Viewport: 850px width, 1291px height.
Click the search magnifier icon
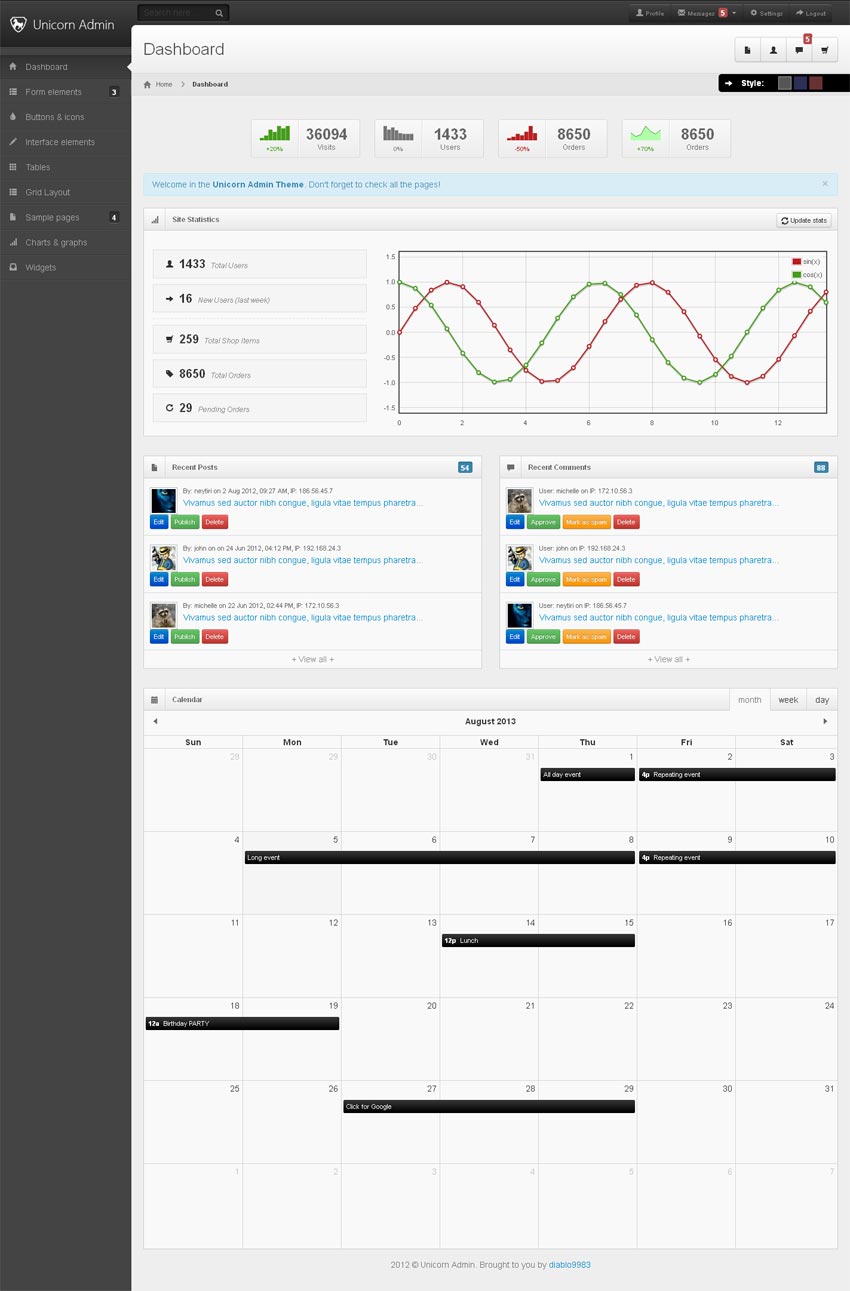tap(220, 13)
